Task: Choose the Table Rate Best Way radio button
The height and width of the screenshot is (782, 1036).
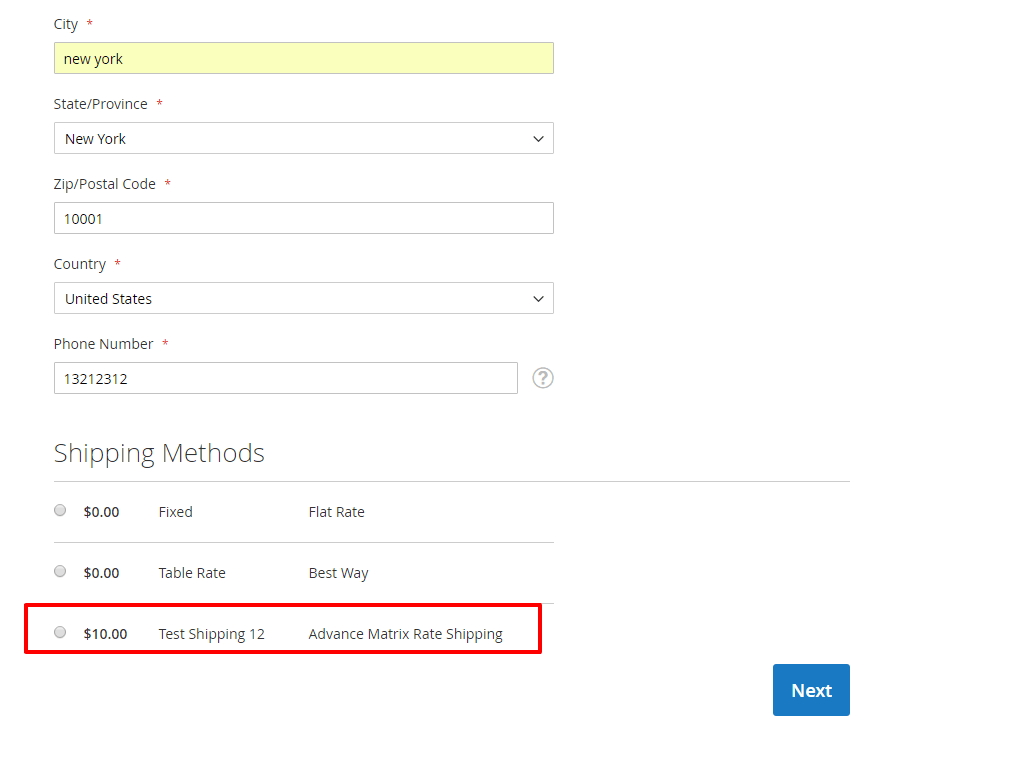Action: 60,571
